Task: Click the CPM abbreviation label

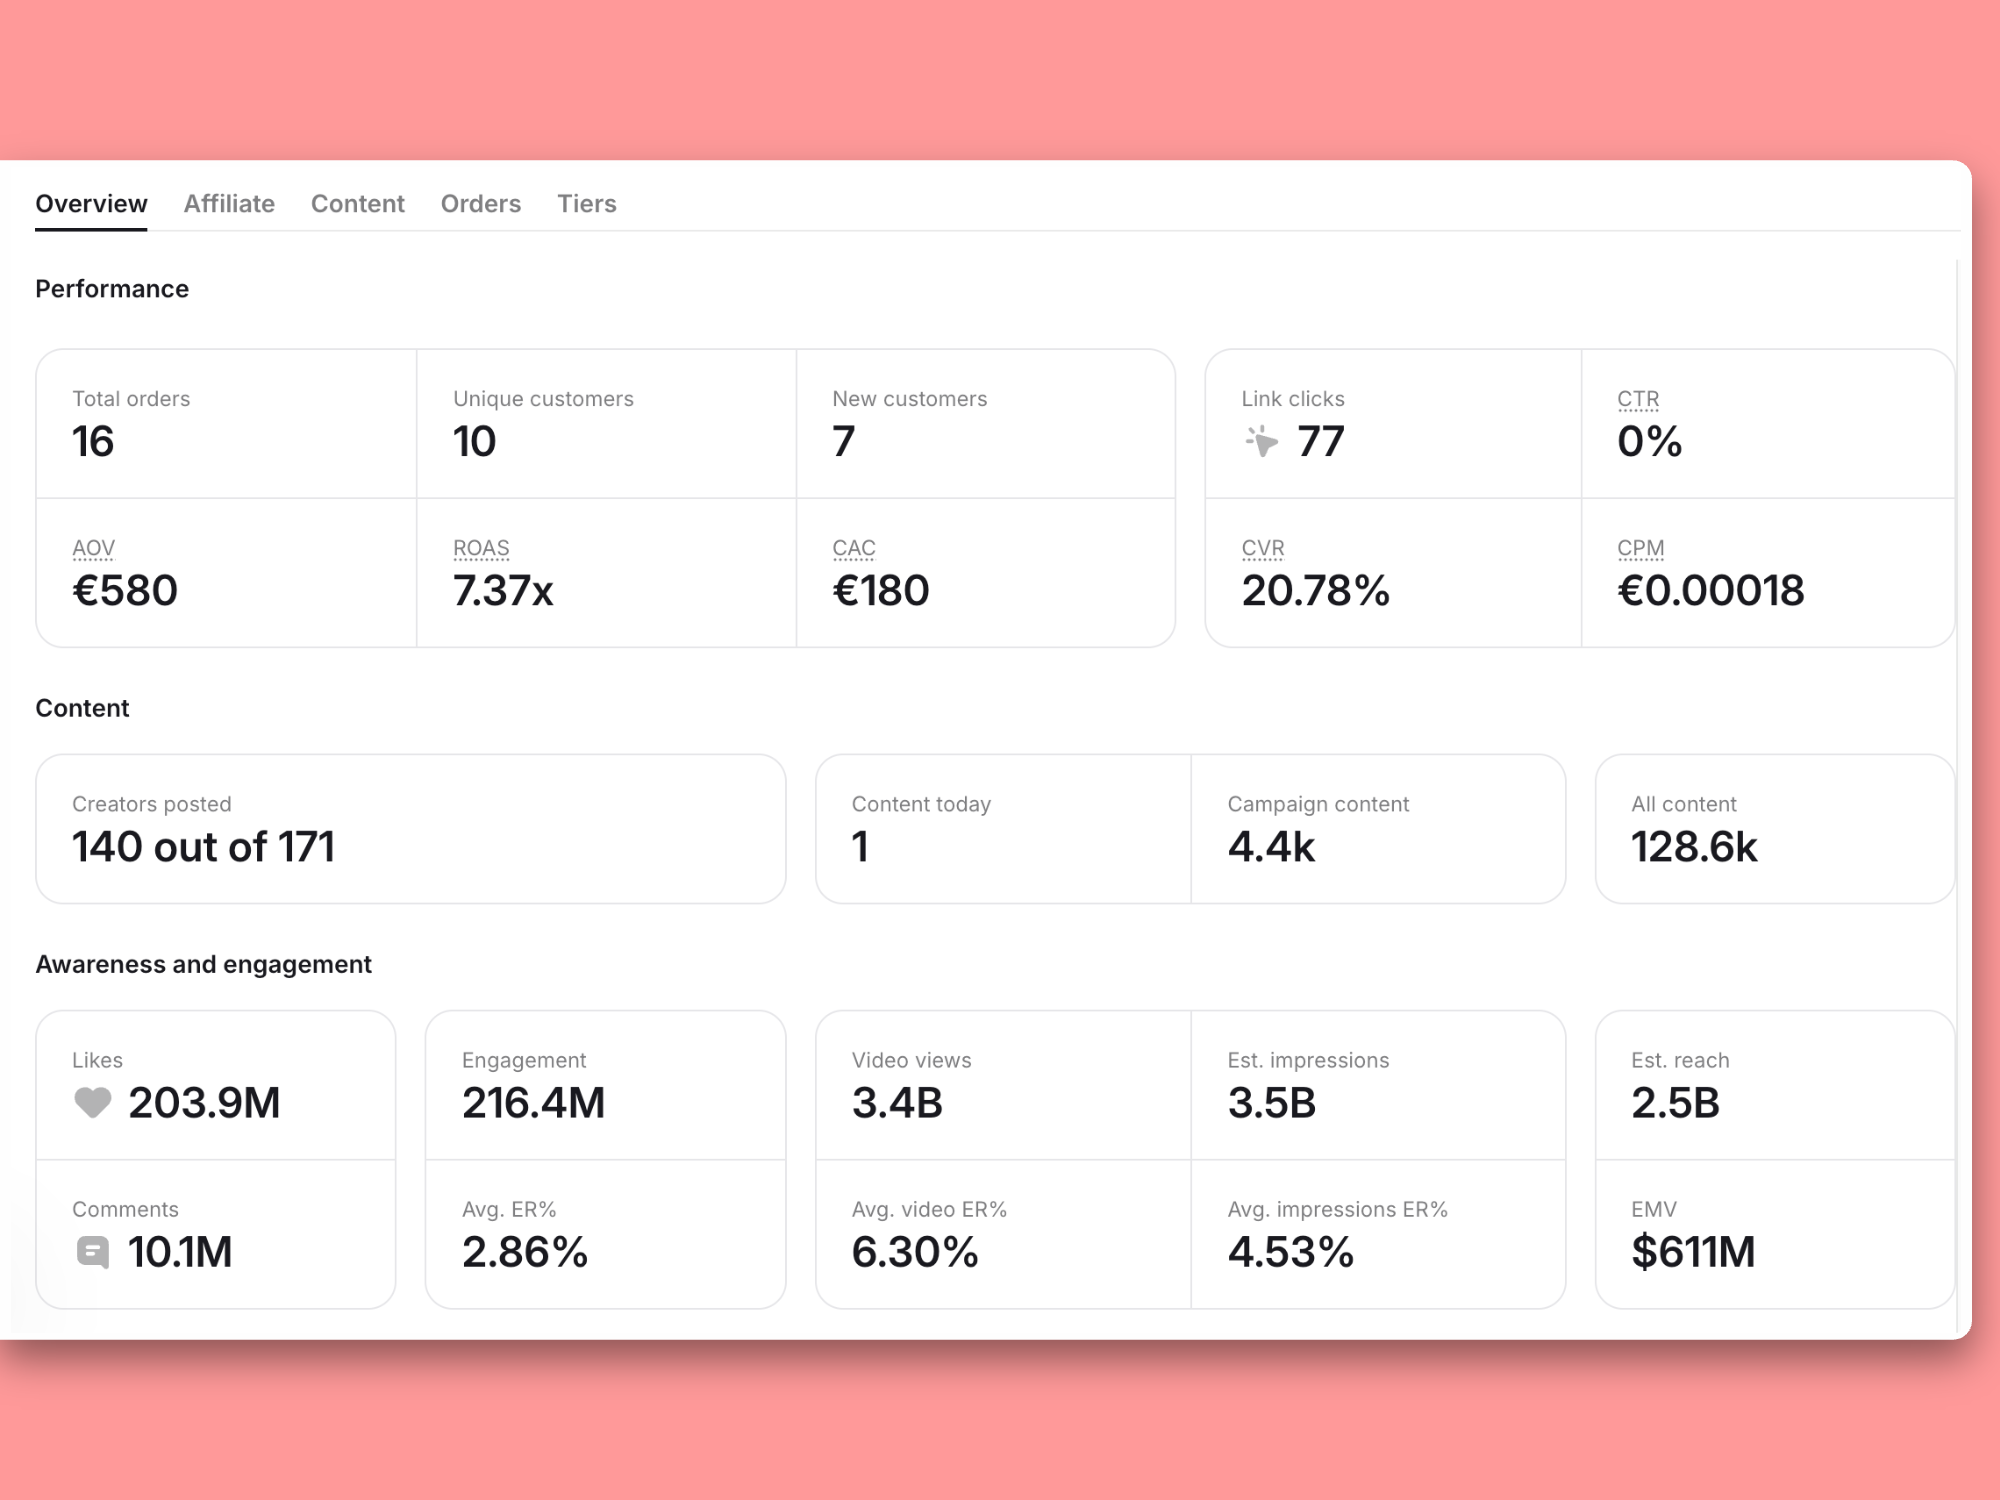Action: point(1641,548)
